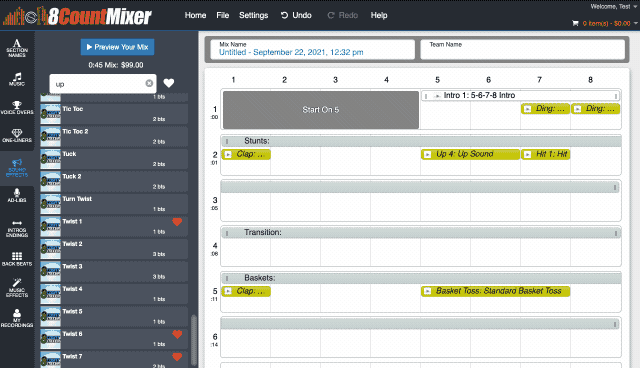Open the Settings menu
Image resolution: width=640 pixels, height=368 pixels.
click(253, 15)
